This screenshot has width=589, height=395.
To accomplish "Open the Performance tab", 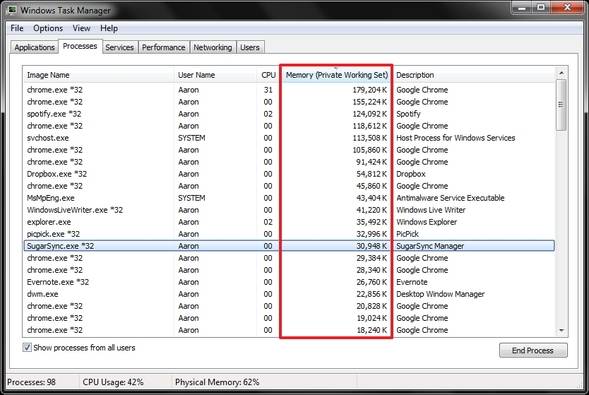I will click(x=163, y=47).
